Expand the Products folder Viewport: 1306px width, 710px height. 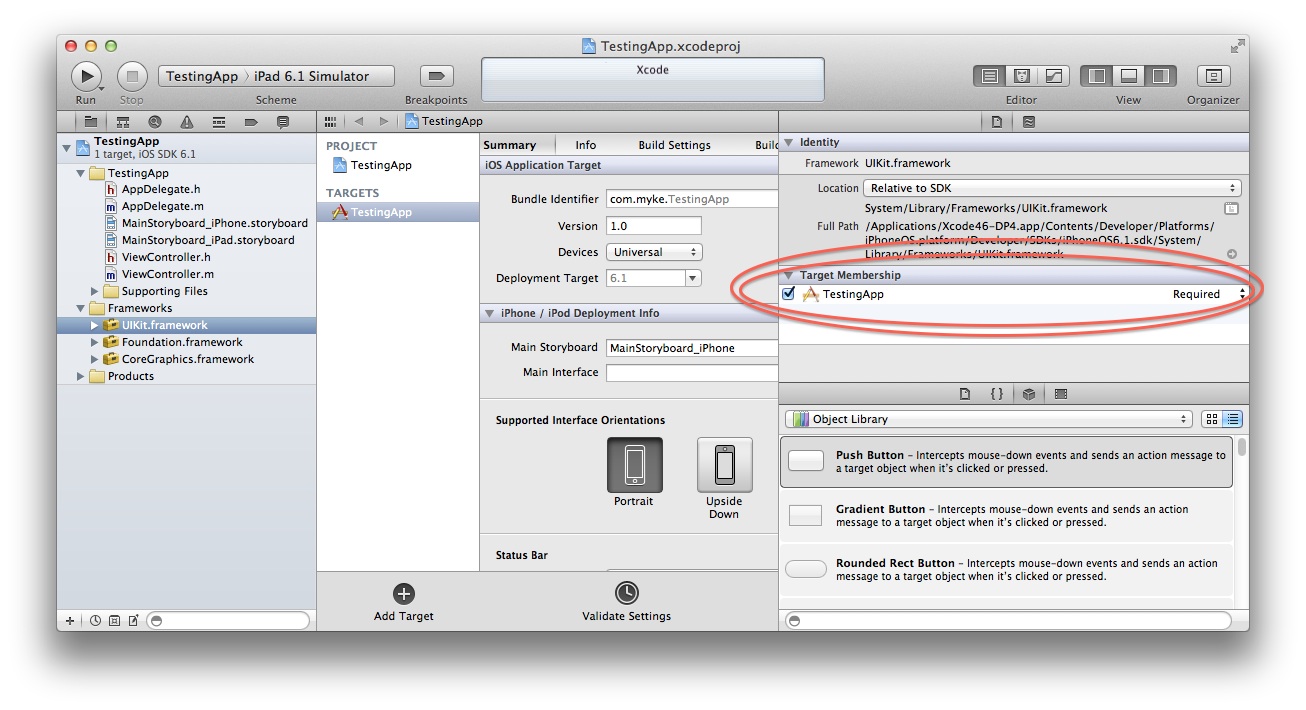(81, 376)
